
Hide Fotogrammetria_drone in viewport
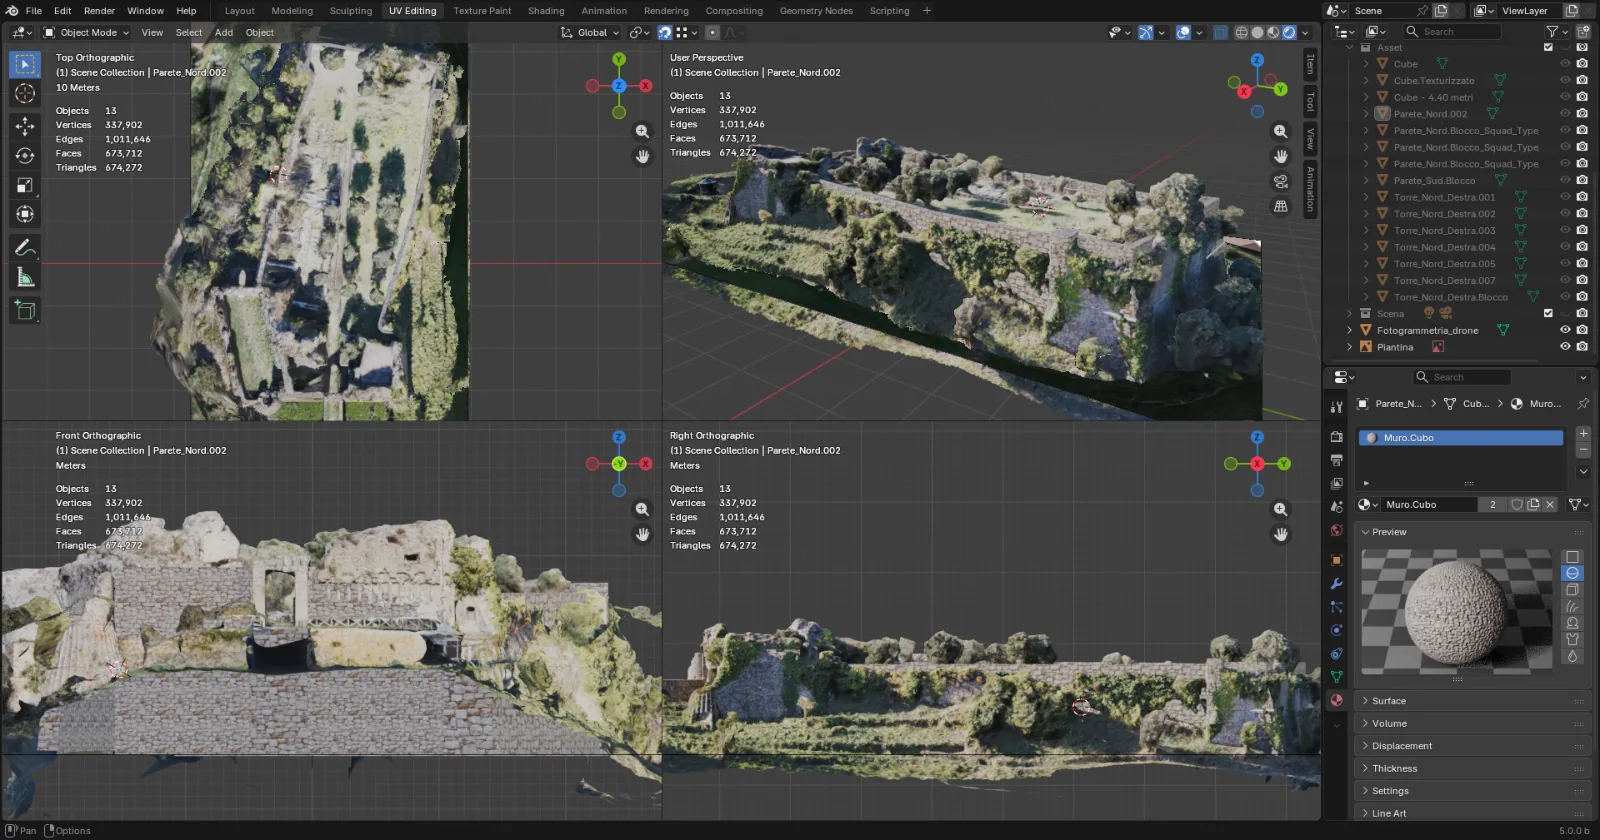pos(1565,330)
